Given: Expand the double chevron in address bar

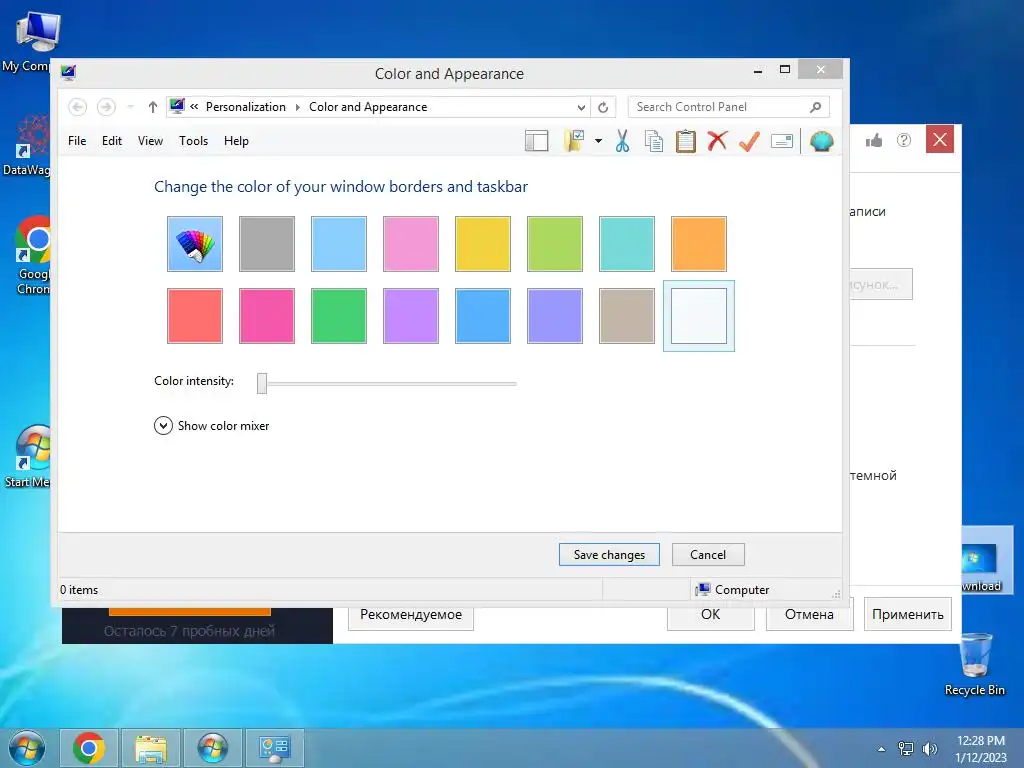Looking at the screenshot, I should [x=194, y=106].
